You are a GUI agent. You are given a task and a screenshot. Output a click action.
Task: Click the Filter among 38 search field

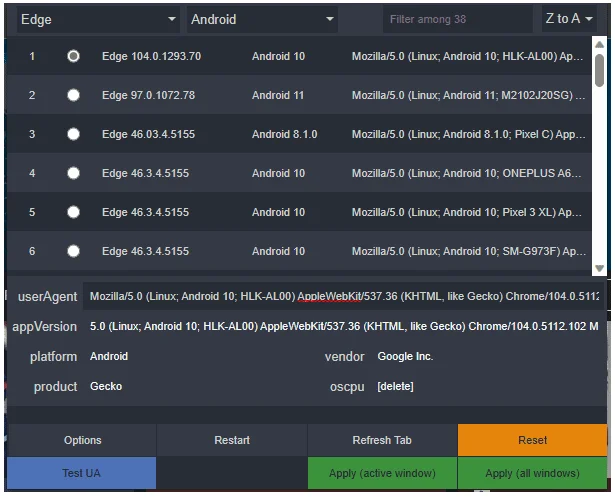[x=457, y=19]
